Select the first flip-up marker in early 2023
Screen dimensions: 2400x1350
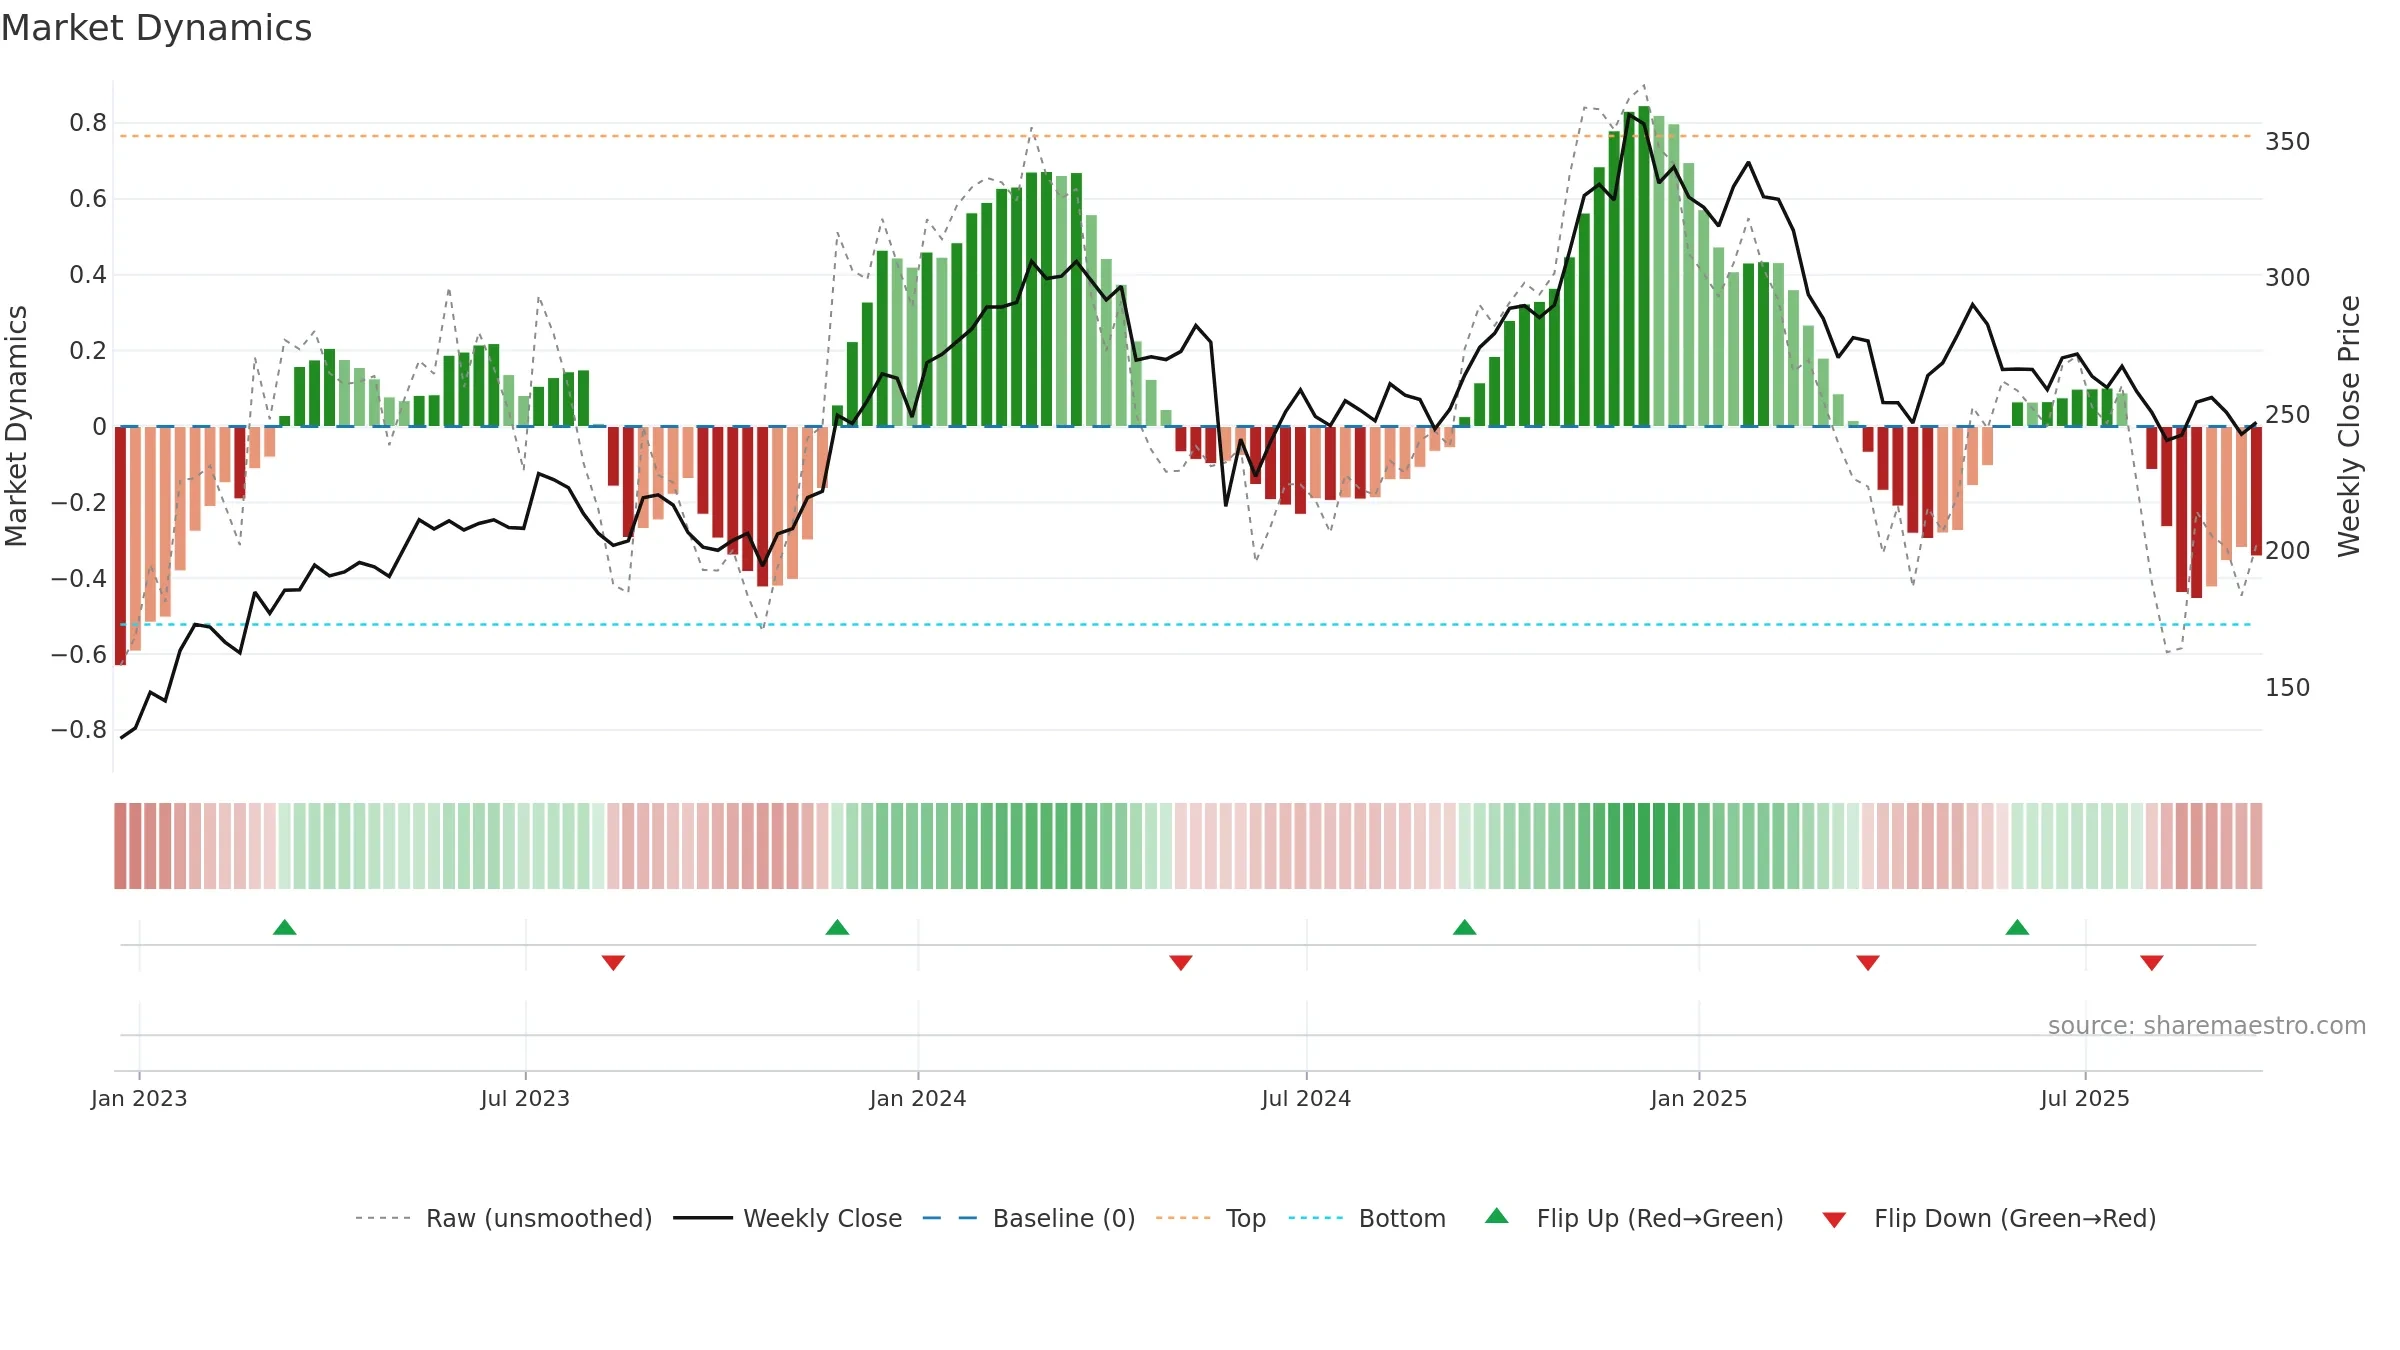pos(285,927)
